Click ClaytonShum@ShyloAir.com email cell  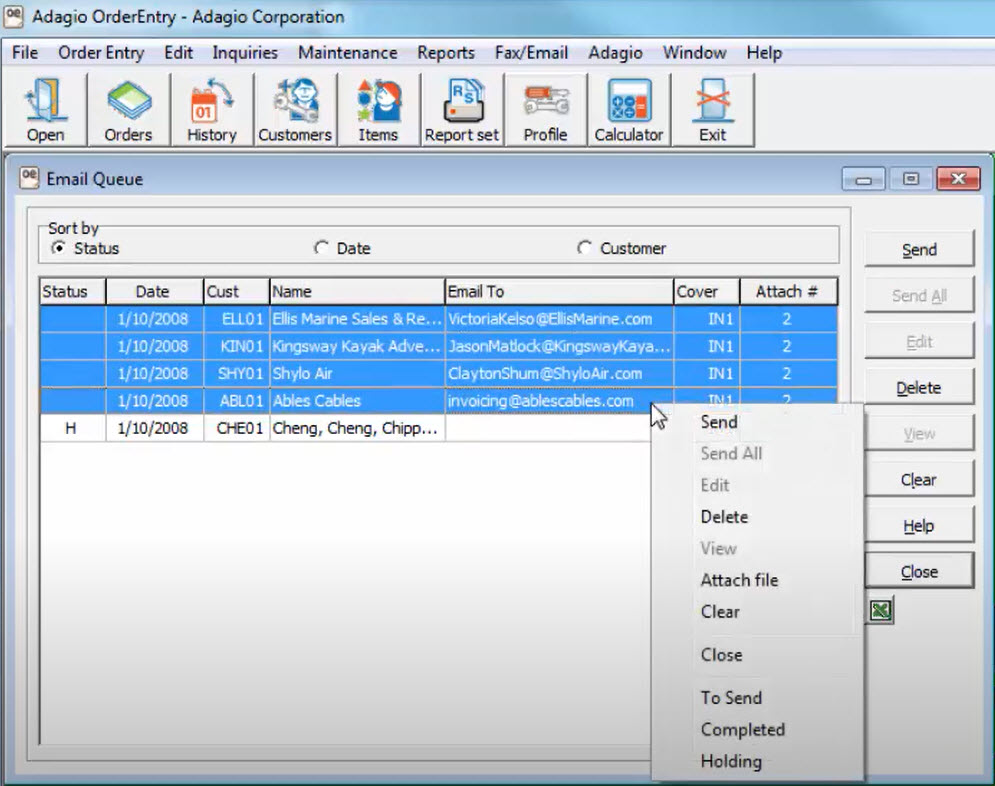coord(559,373)
